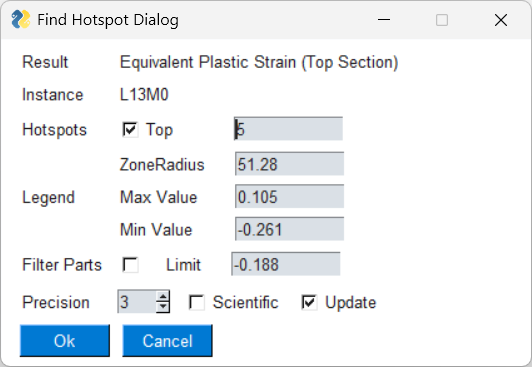
Task: Toggle the Top hotspots checkbox
Action: click(x=130, y=130)
